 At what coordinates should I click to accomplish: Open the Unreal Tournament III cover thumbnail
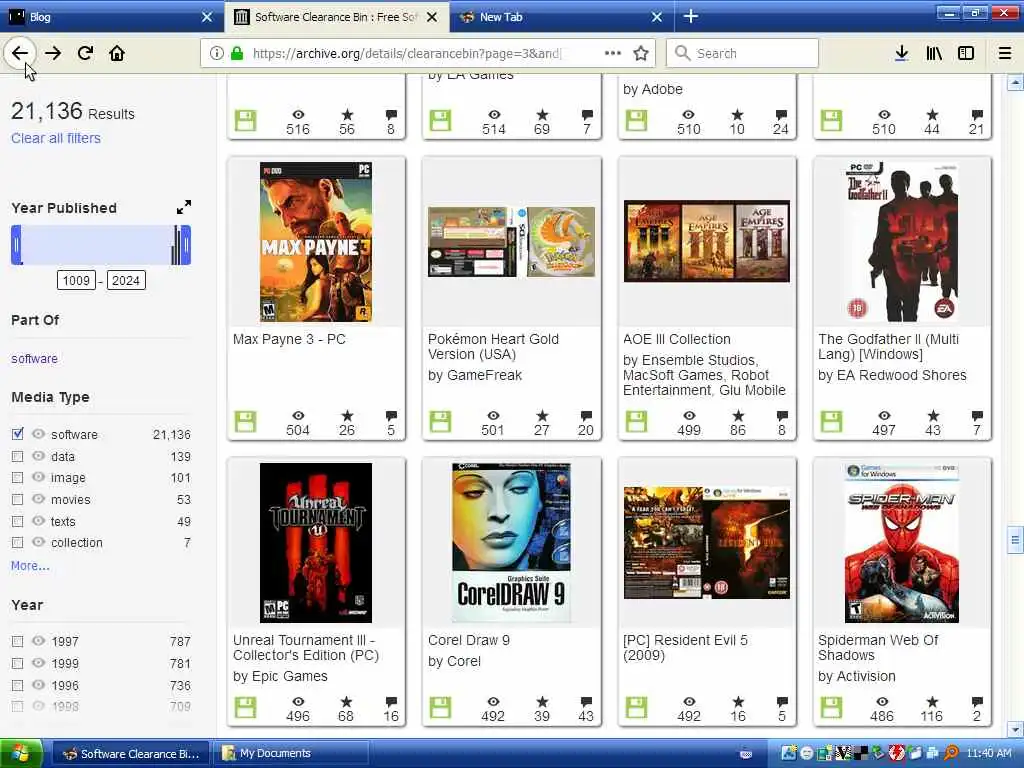316,543
